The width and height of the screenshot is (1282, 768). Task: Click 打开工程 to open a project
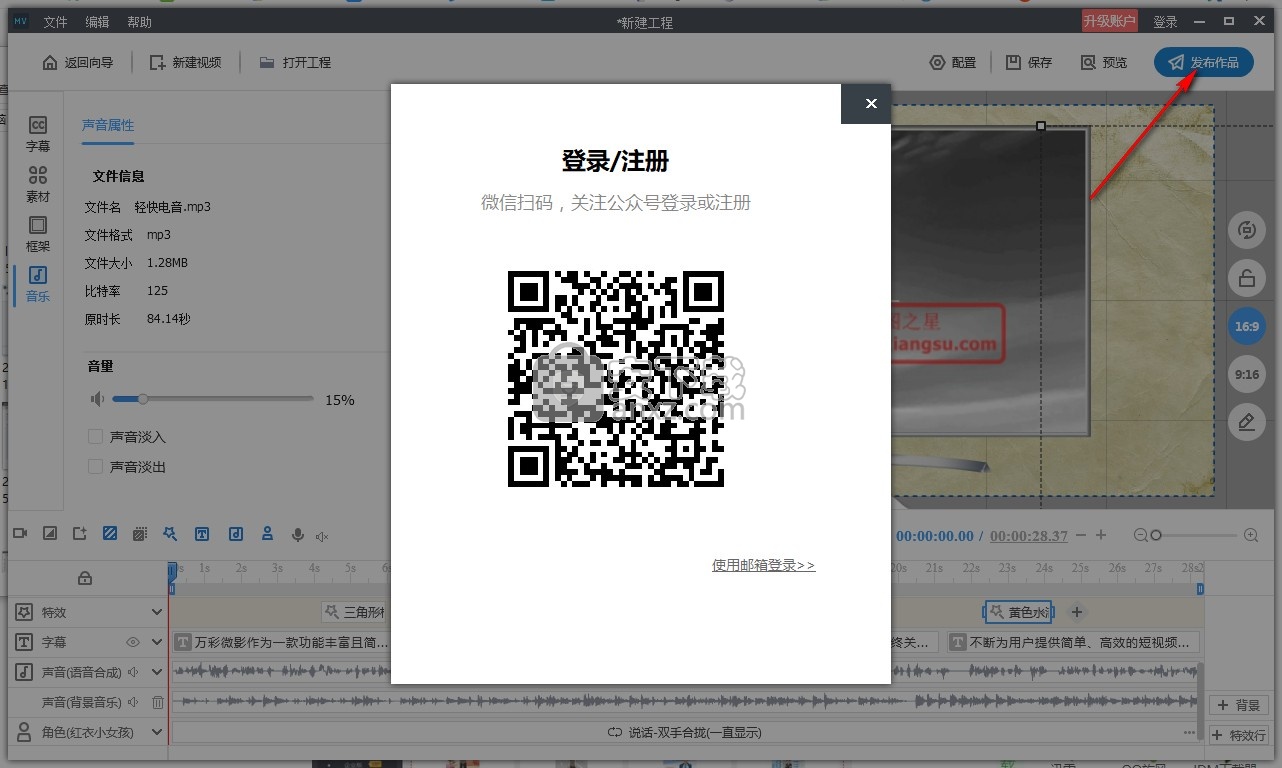click(x=295, y=62)
